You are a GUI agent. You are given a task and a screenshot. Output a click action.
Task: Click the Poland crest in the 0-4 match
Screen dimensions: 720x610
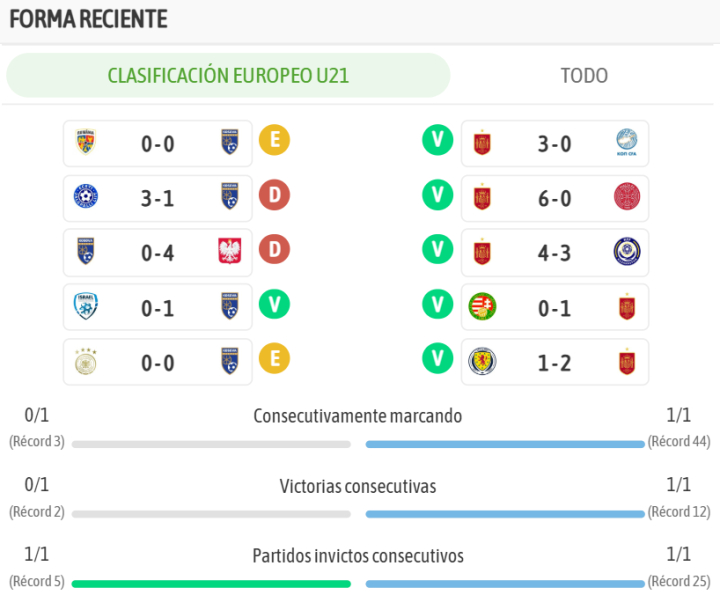click(x=230, y=252)
